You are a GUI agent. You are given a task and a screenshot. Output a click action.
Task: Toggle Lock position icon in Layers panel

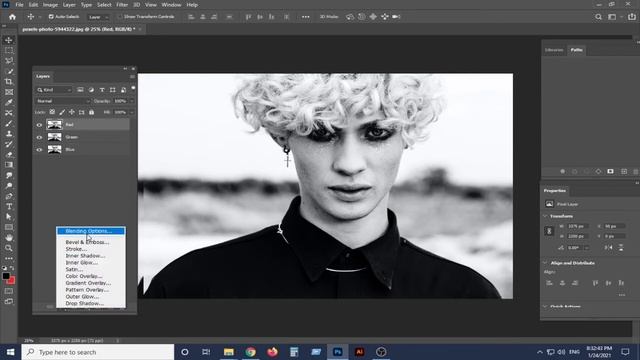coord(72,112)
